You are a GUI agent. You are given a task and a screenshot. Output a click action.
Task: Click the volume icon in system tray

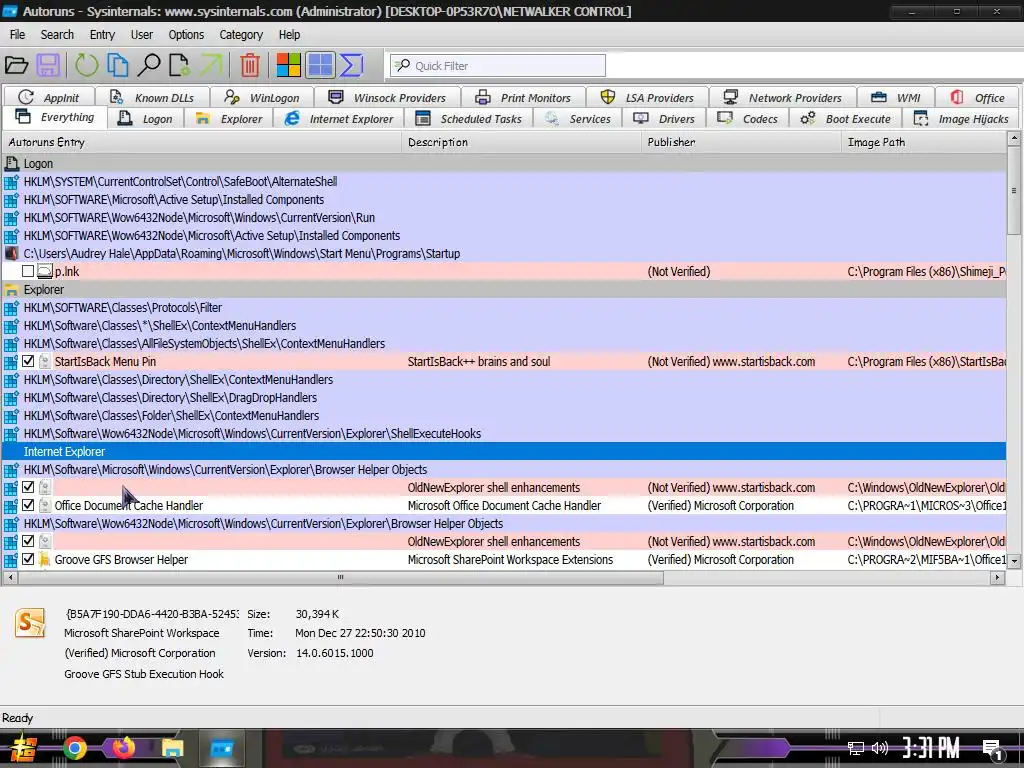[880, 748]
